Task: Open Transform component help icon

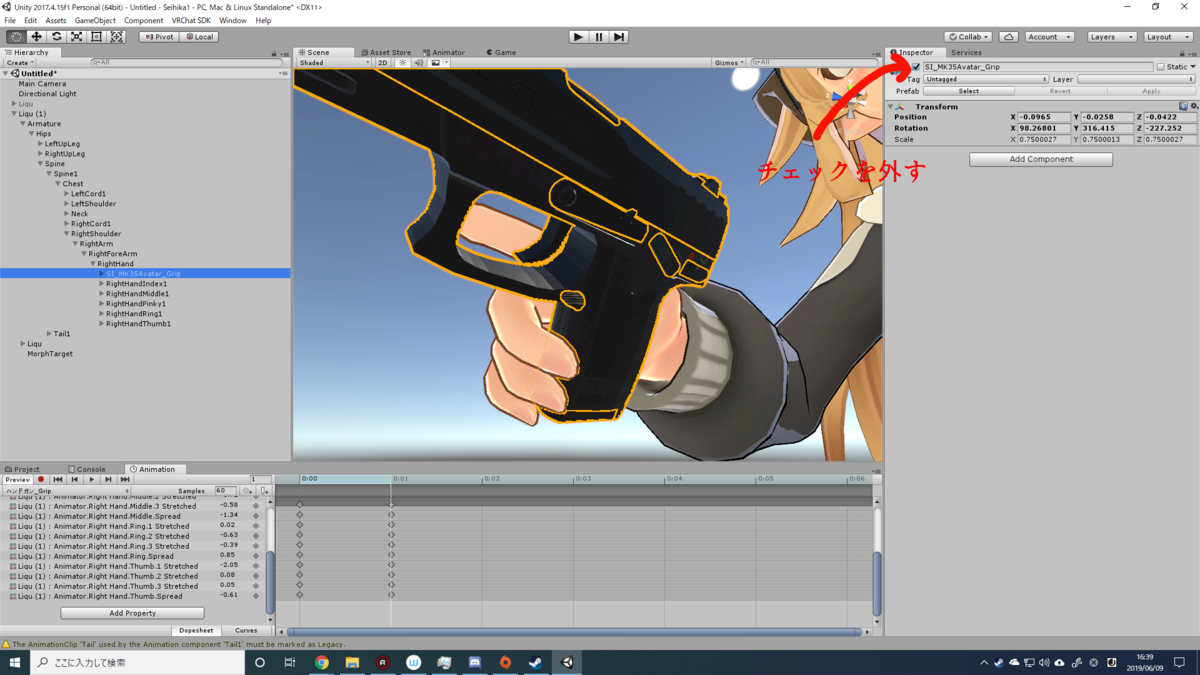Action: coord(1183,106)
